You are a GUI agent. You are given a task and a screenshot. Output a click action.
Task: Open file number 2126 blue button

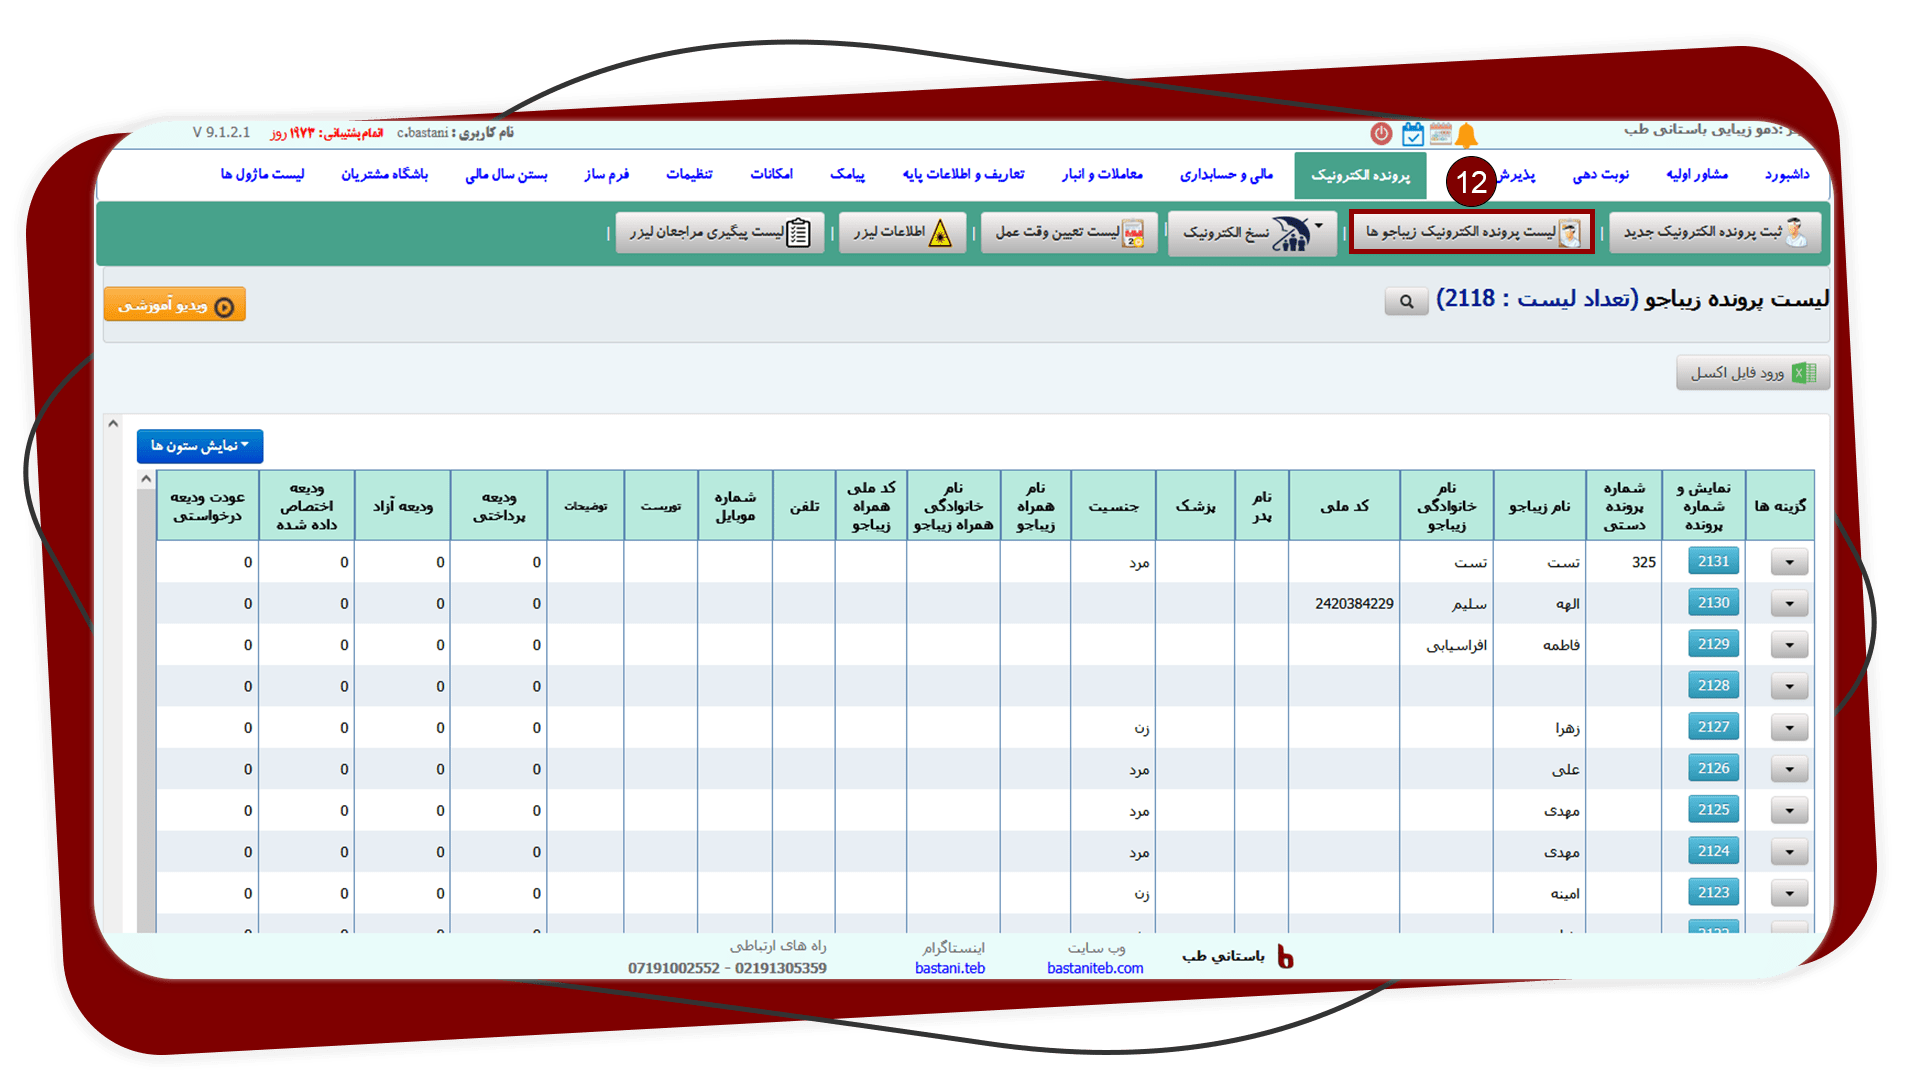click(1713, 768)
